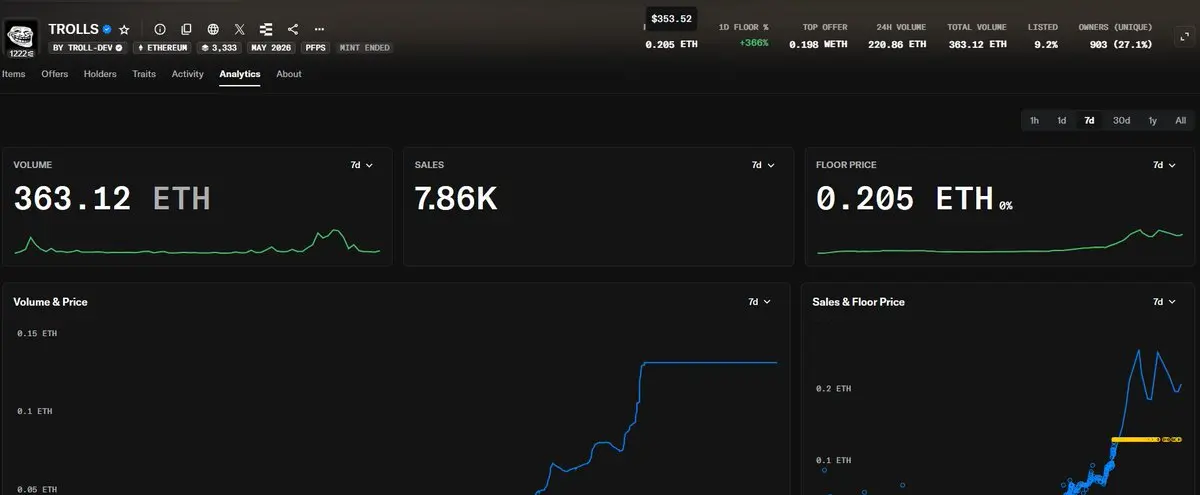Select the All time range
The height and width of the screenshot is (495, 1200).
[x=1180, y=120]
